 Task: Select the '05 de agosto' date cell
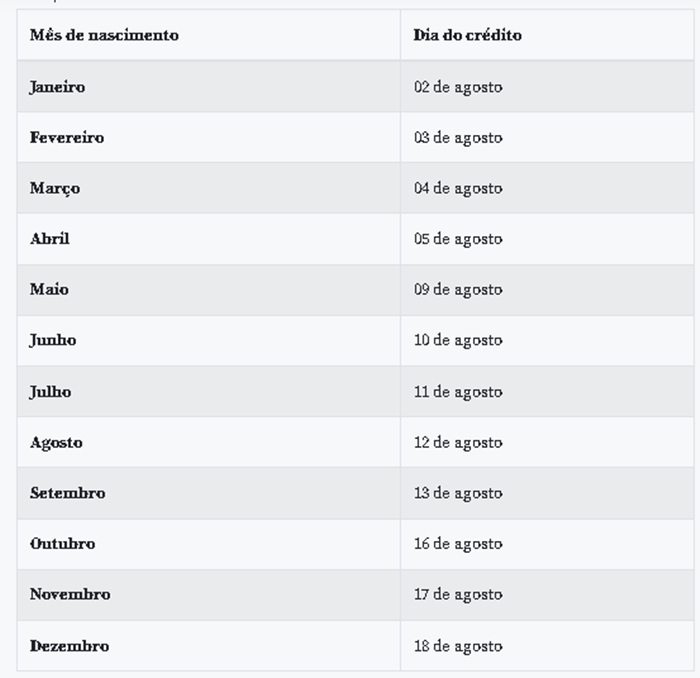pos(458,239)
